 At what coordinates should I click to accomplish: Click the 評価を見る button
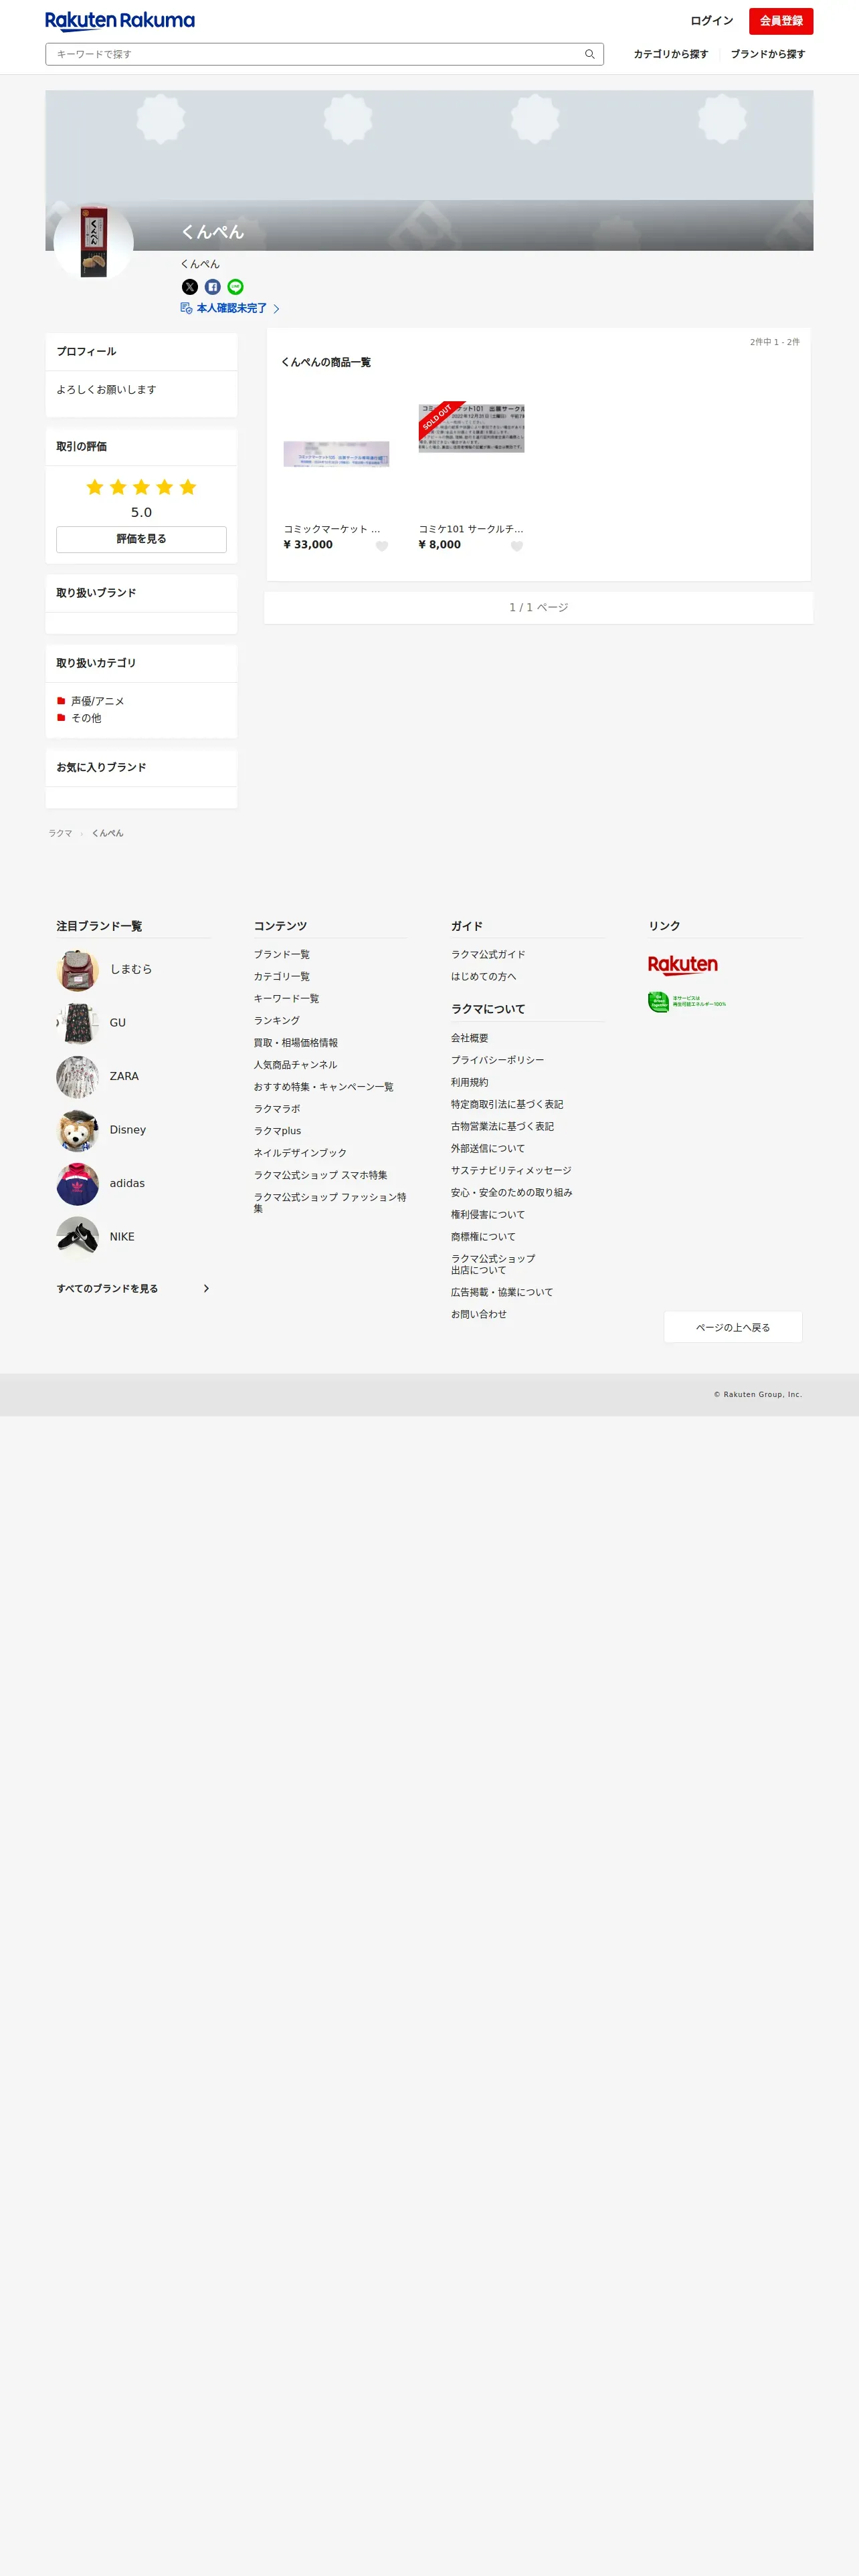pyautogui.click(x=141, y=539)
